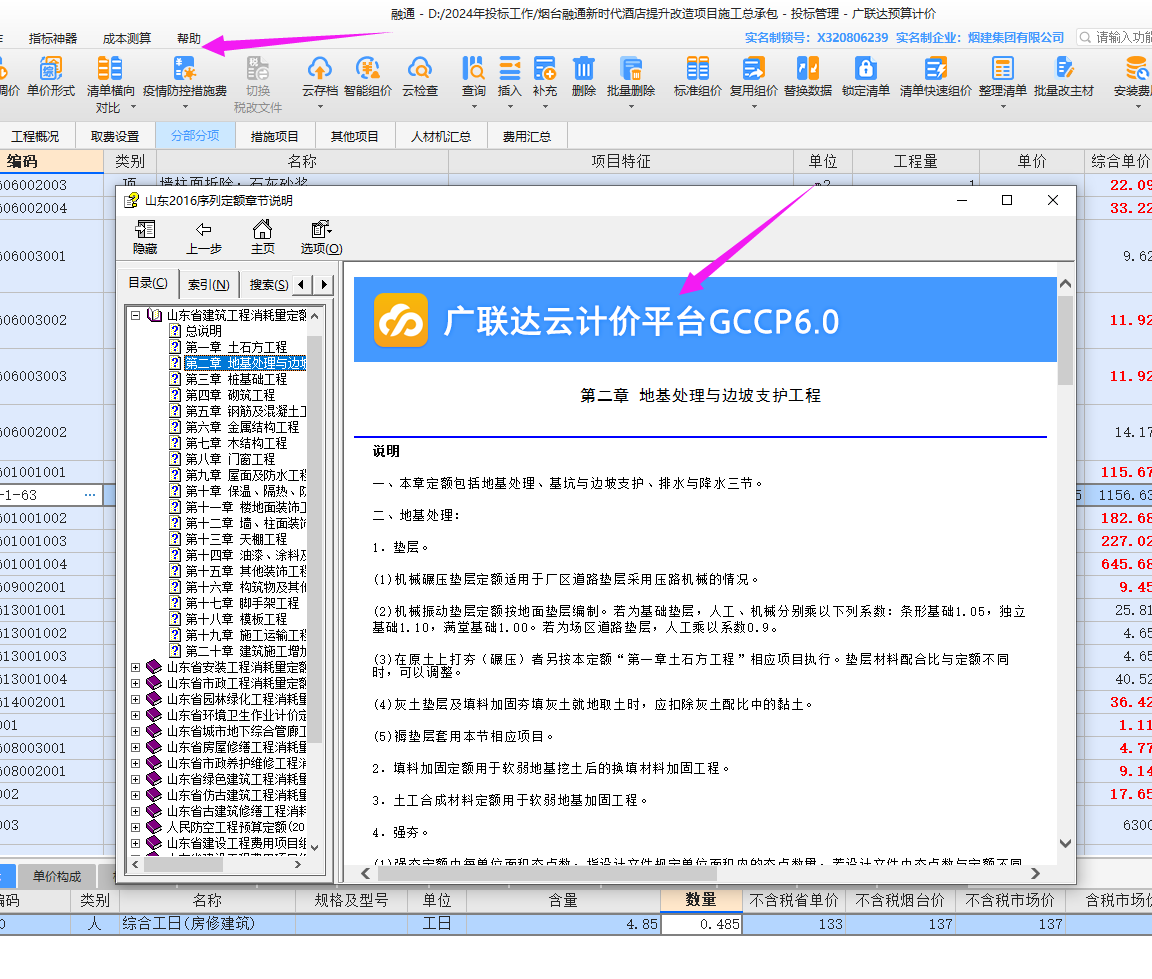Select 索引(N) tab in help window

click(x=209, y=284)
